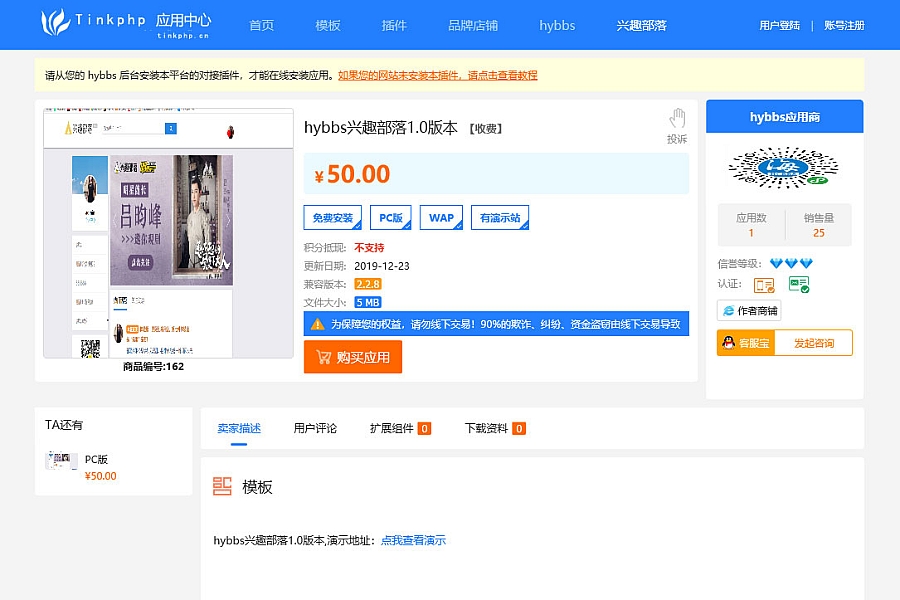Open the PC版 thumbnail under TA还有

(61, 460)
